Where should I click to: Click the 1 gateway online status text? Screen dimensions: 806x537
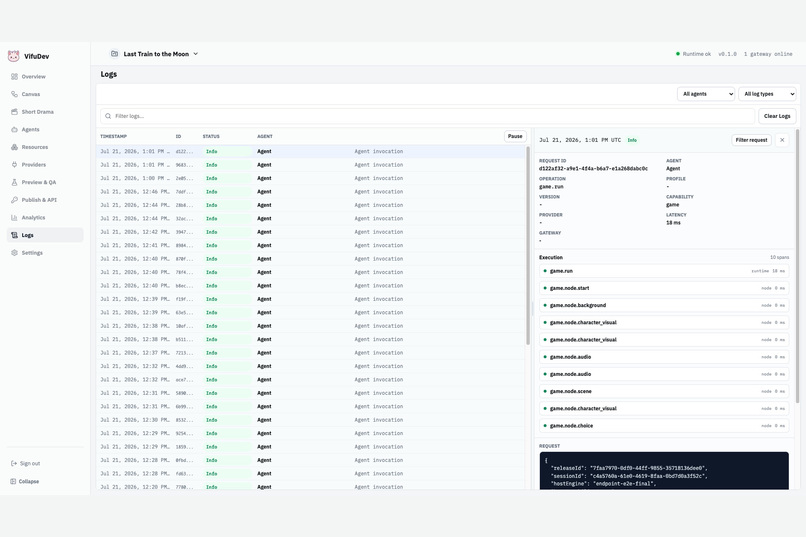click(x=768, y=54)
